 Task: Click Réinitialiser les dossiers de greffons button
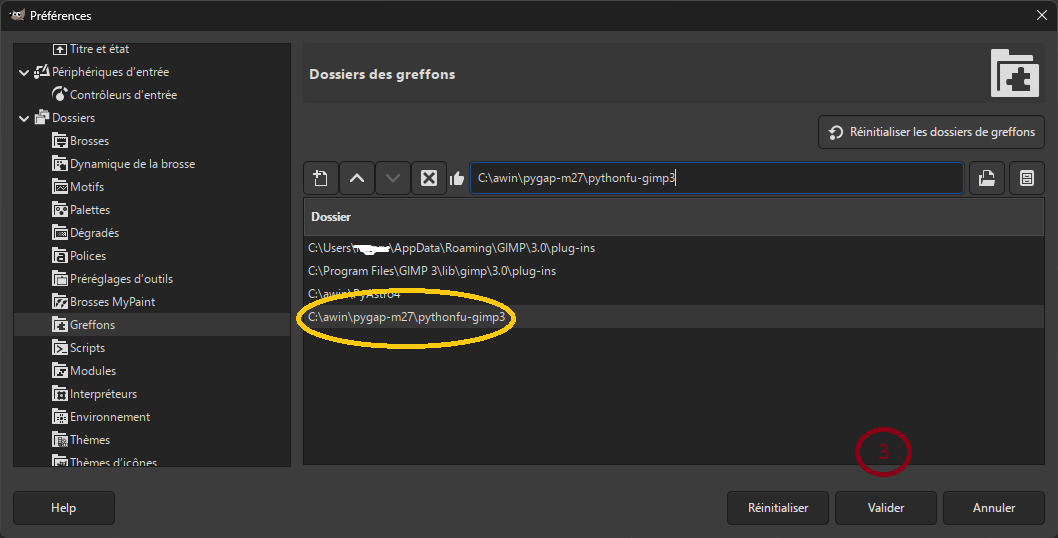click(931, 132)
